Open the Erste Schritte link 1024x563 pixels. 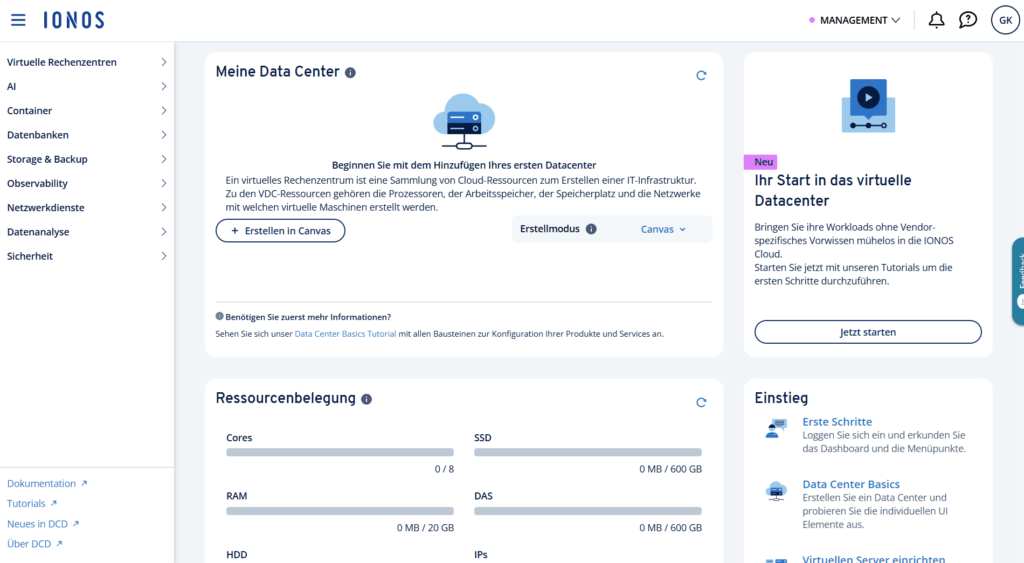[x=837, y=422]
